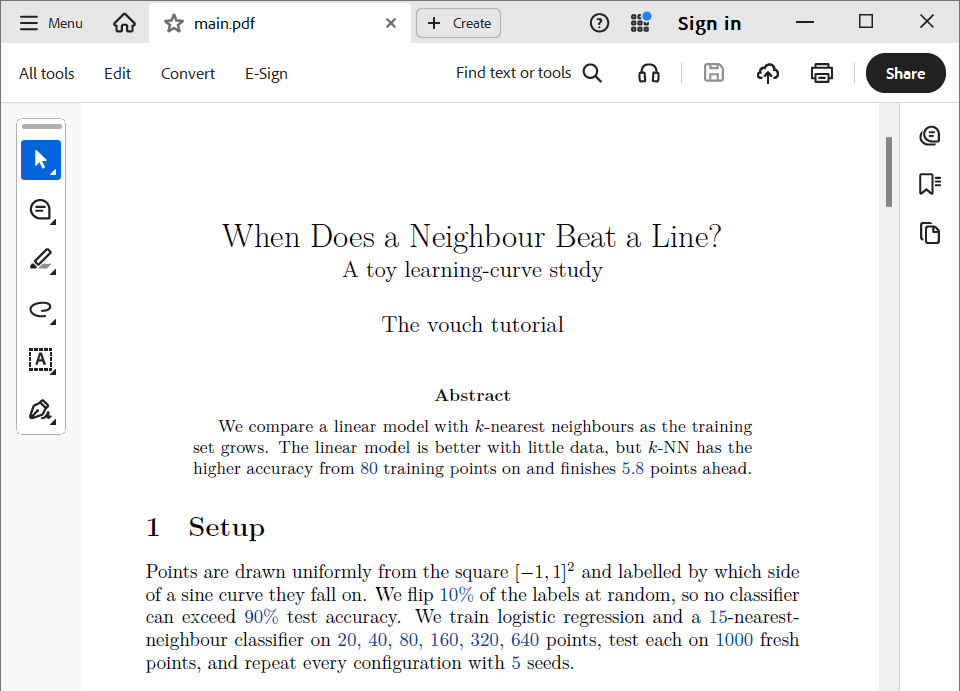Grab the quick tools panel drag handle
The width and height of the screenshot is (960, 691).
tap(42, 126)
